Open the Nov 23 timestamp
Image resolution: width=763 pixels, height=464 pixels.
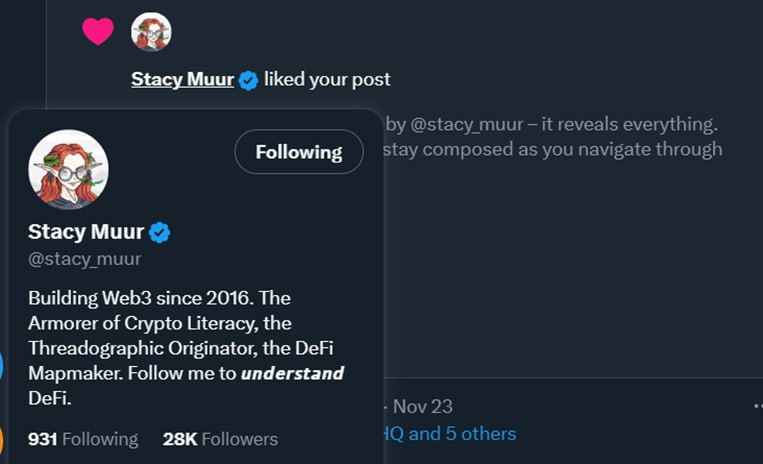(x=422, y=406)
